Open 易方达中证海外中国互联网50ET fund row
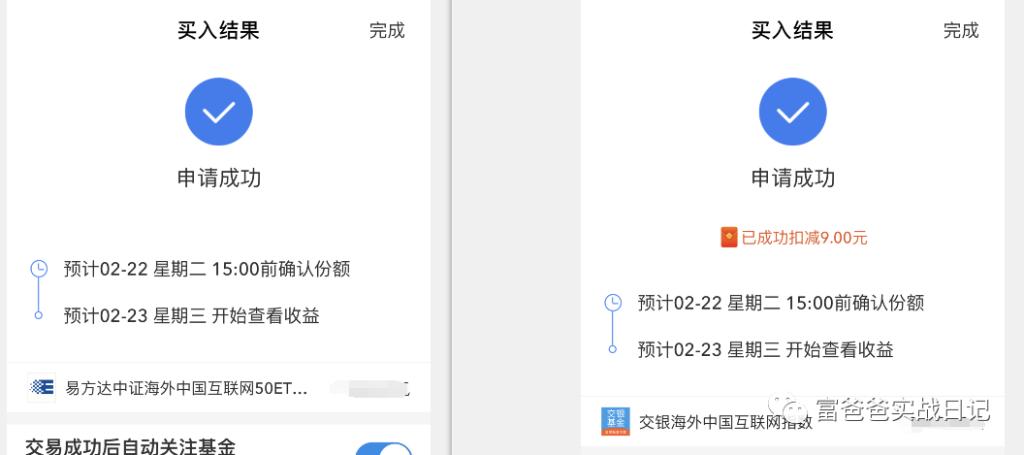Image resolution: width=1024 pixels, height=455 pixels. (186, 388)
